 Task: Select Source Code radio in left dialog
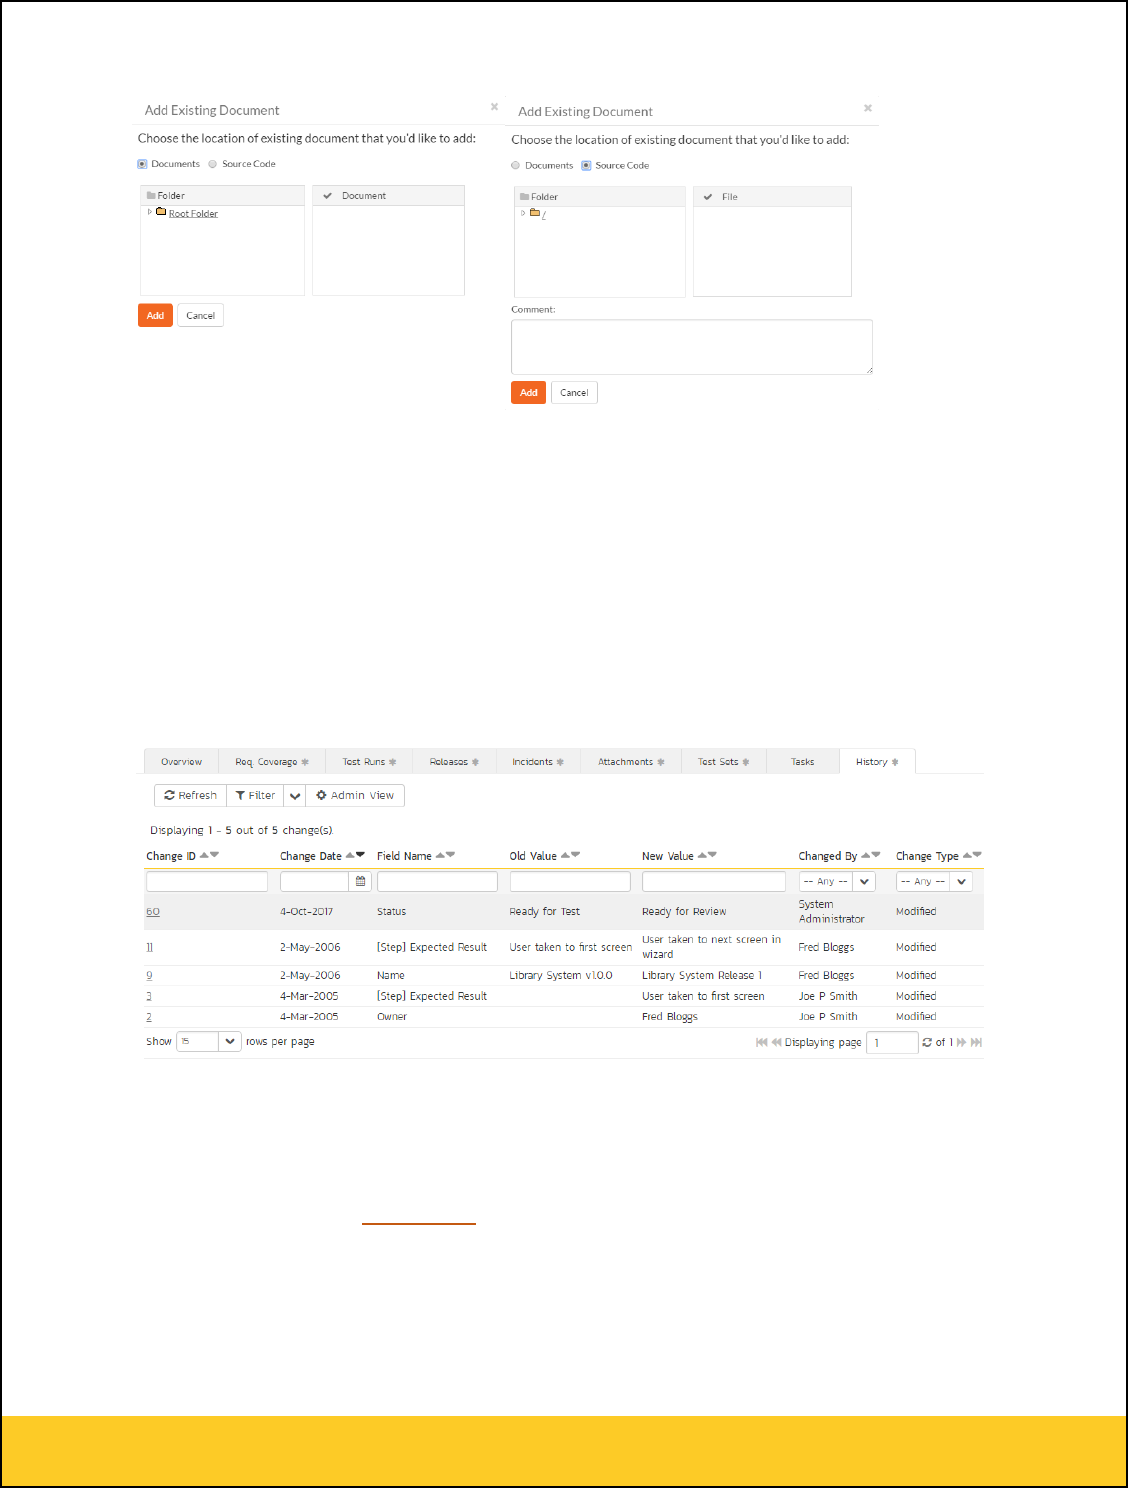click(x=213, y=164)
